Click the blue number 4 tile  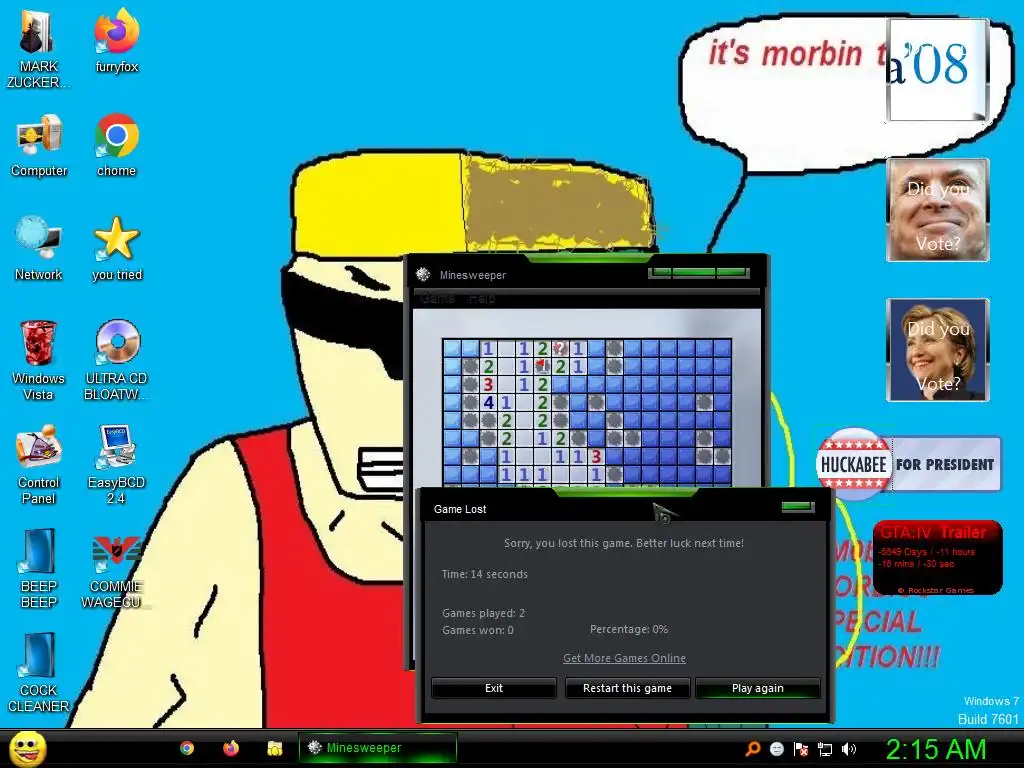pyautogui.click(x=488, y=402)
